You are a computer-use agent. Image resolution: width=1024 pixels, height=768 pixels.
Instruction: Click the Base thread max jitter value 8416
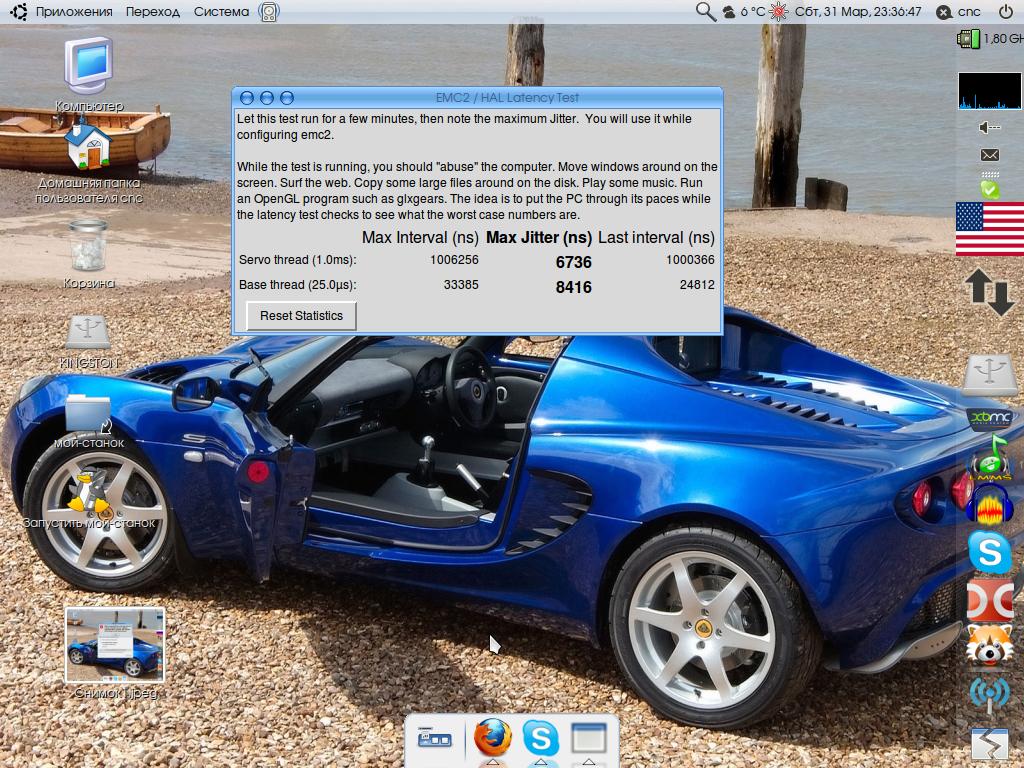tap(573, 287)
